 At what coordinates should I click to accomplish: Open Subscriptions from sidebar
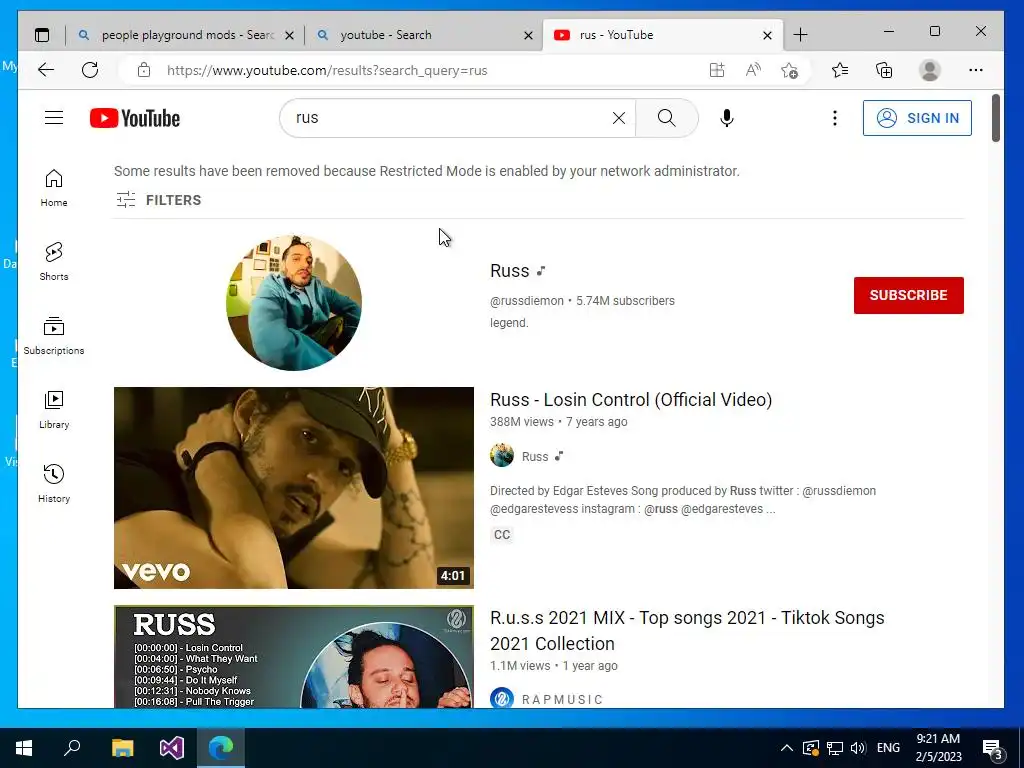(54, 336)
